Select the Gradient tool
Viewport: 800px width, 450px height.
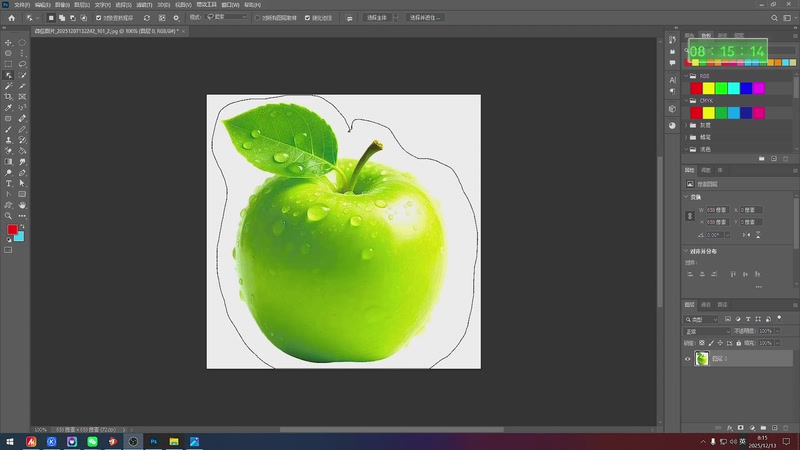(8, 162)
